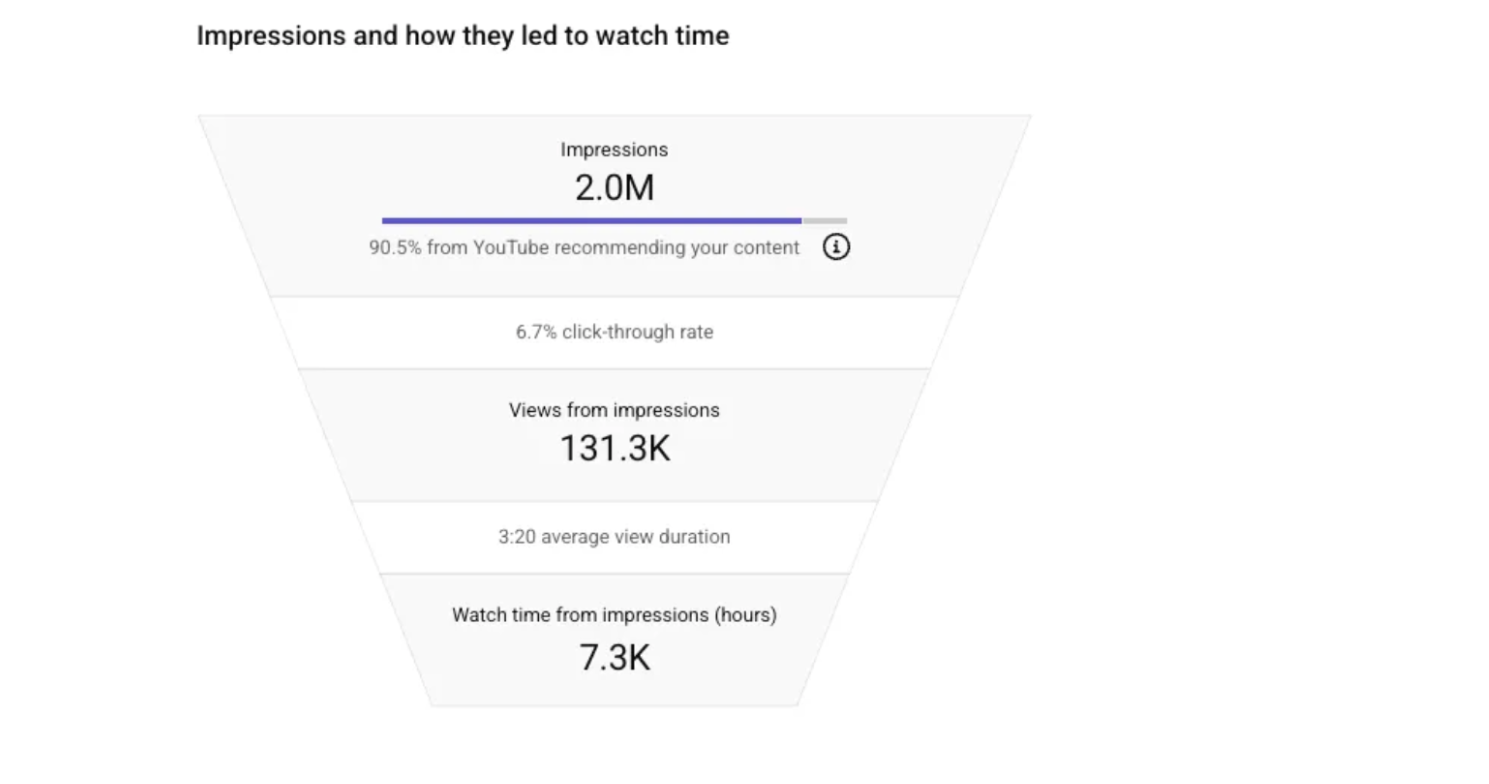Click the blue impressions progress bar
Image resolution: width=1489 pixels, height=784 pixels.
(591, 220)
